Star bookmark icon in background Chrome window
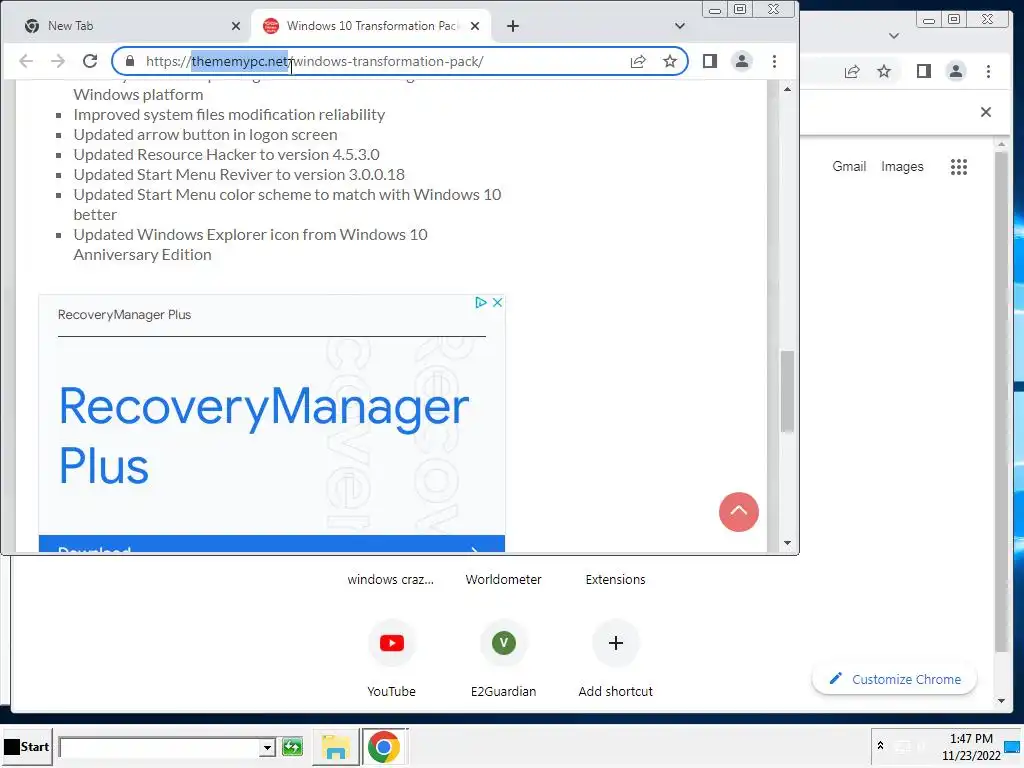Image resolution: width=1024 pixels, height=768 pixels. tap(884, 71)
